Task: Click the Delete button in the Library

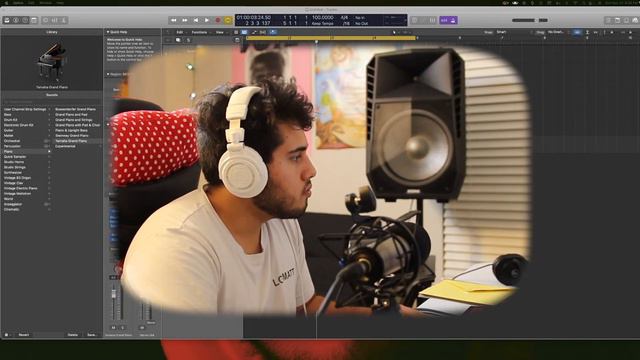Action: coord(73,335)
